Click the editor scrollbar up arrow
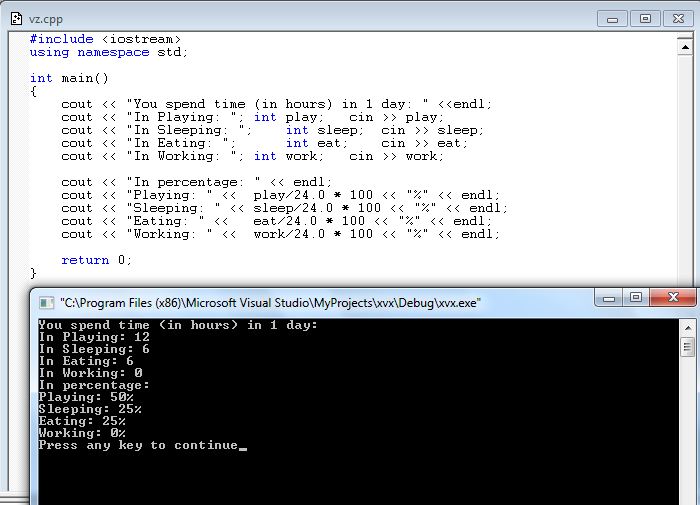Viewport: 700px width, 505px height. point(685,46)
